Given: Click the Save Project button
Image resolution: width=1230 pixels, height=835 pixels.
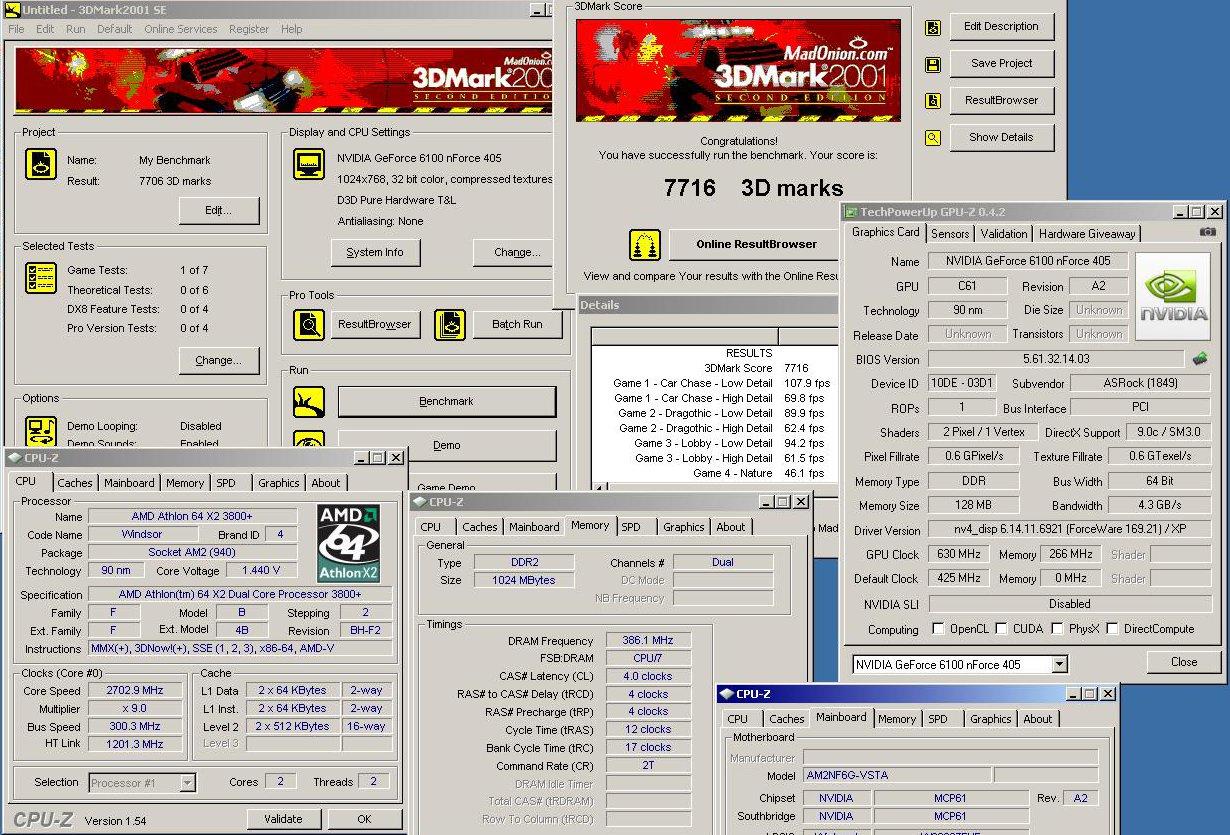Looking at the screenshot, I should 1002,63.
